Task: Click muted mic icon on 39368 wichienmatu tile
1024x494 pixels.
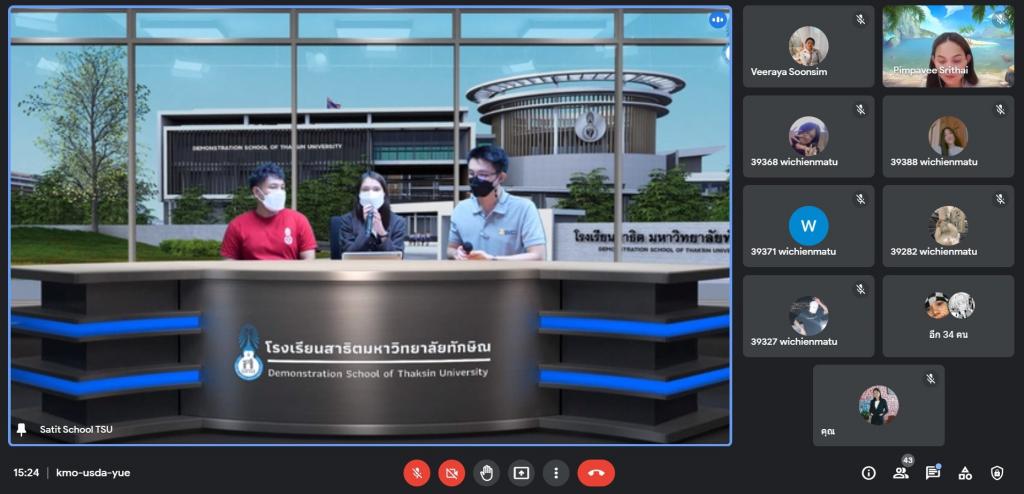Action: (x=860, y=110)
